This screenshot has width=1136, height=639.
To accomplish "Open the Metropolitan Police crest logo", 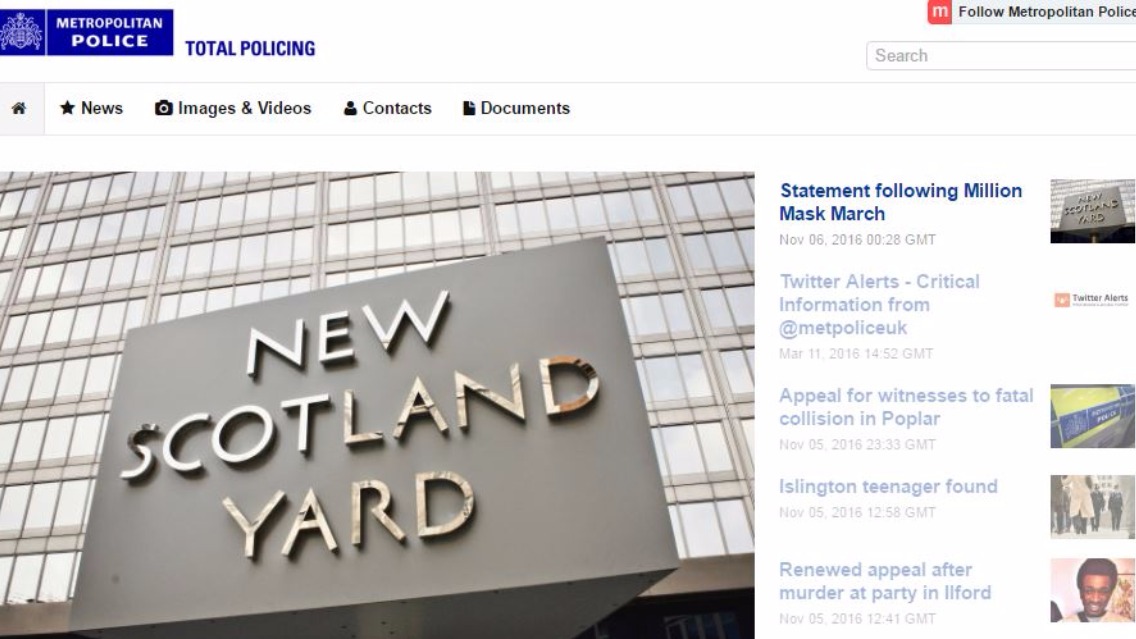I will coord(22,33).
